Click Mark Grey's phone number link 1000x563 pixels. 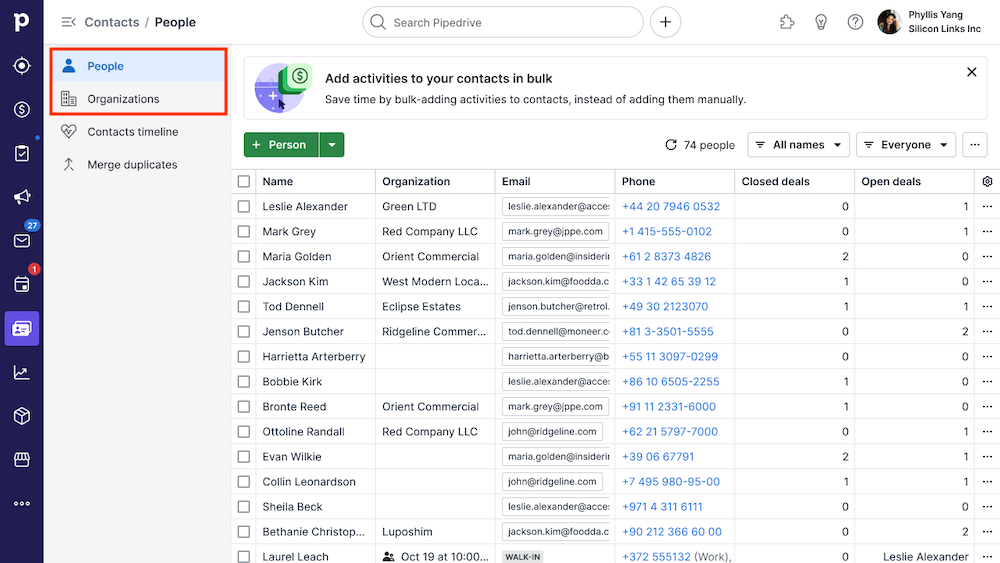click(666, 232)
